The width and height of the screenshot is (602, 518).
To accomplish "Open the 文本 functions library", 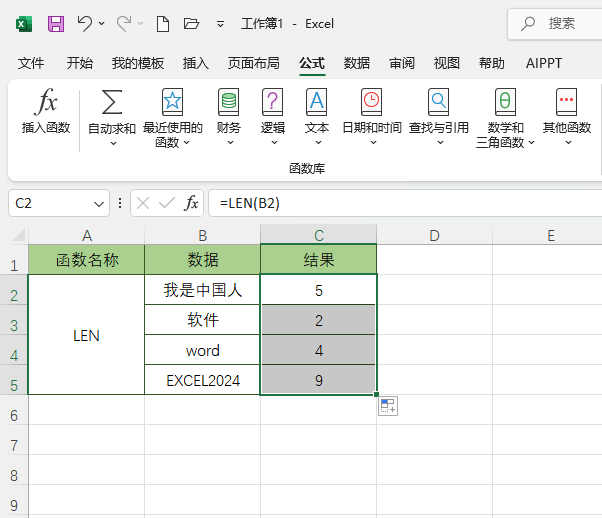I will [317, 117].
